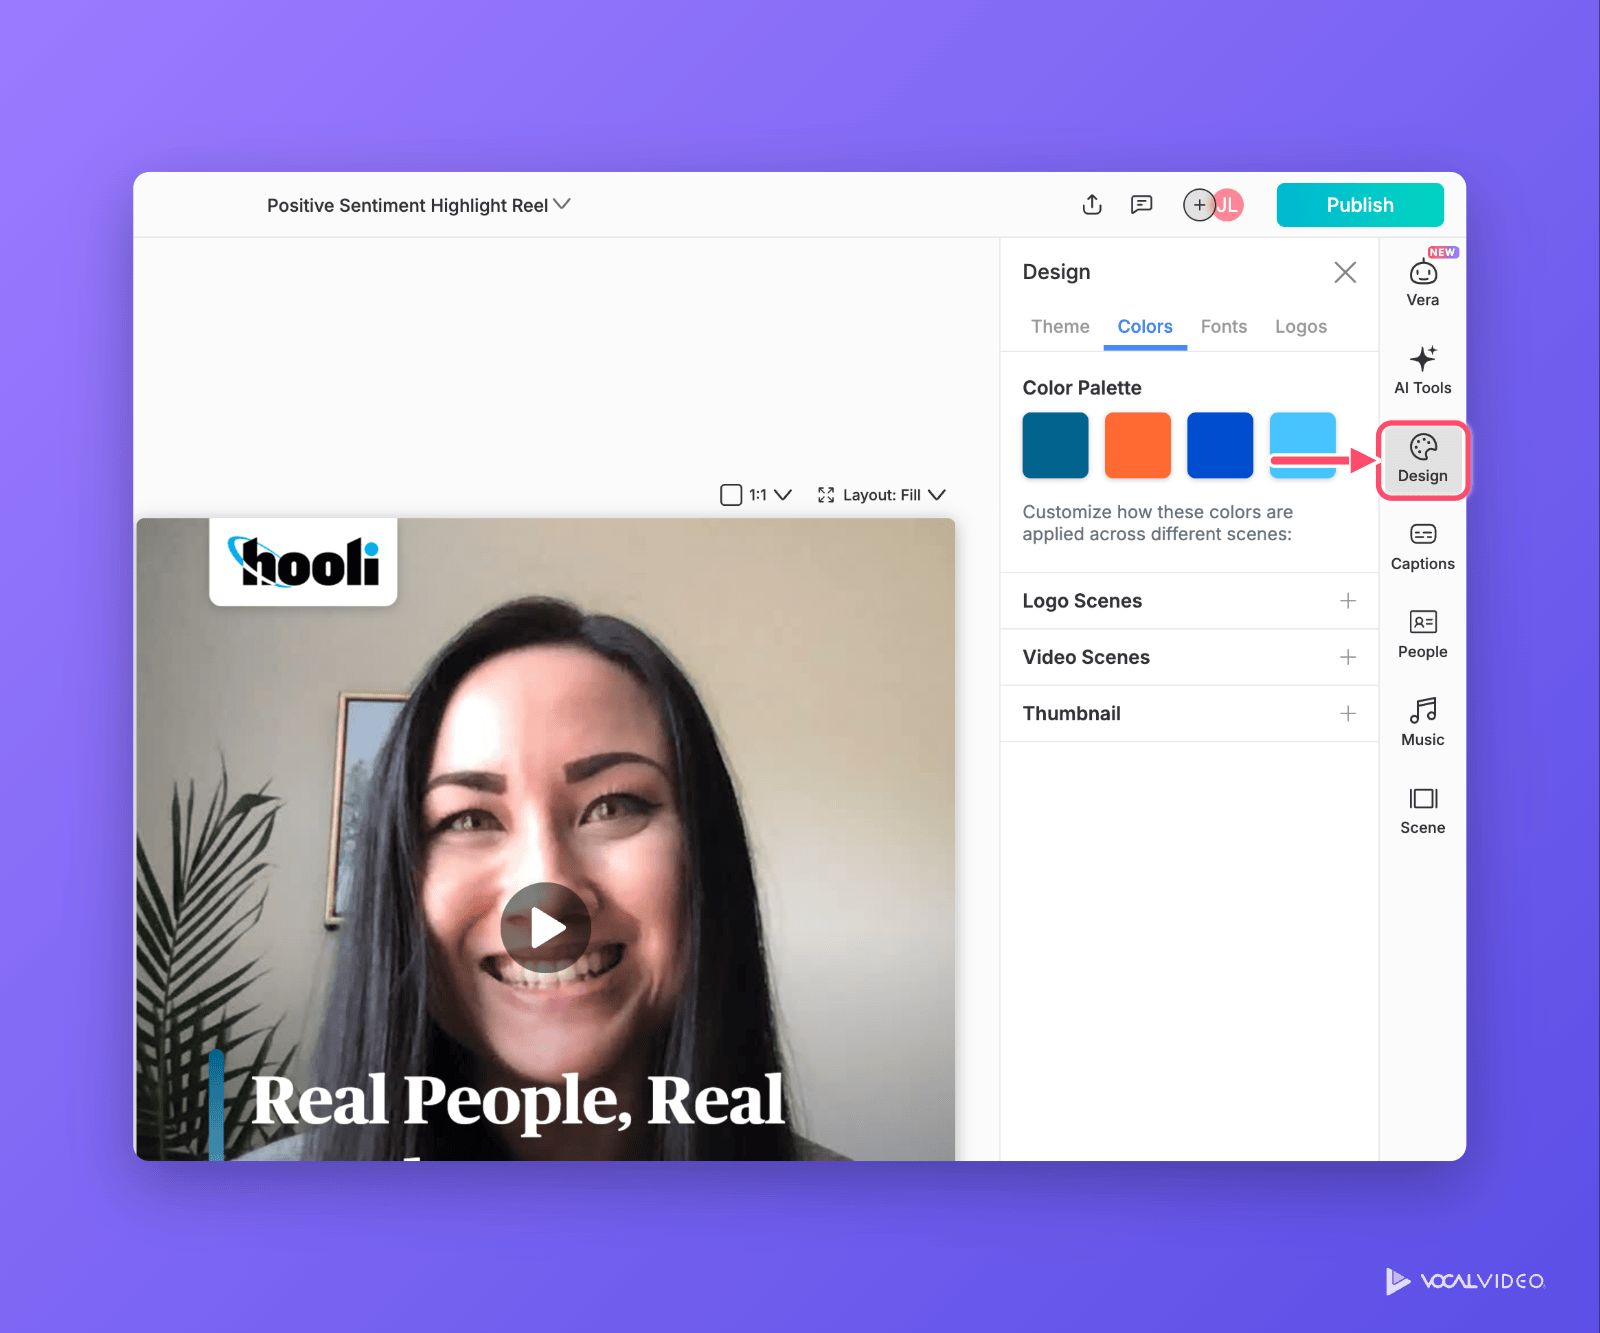Open the comments icon
Screen dimensions: 1600x1333
click(1141, 205)
